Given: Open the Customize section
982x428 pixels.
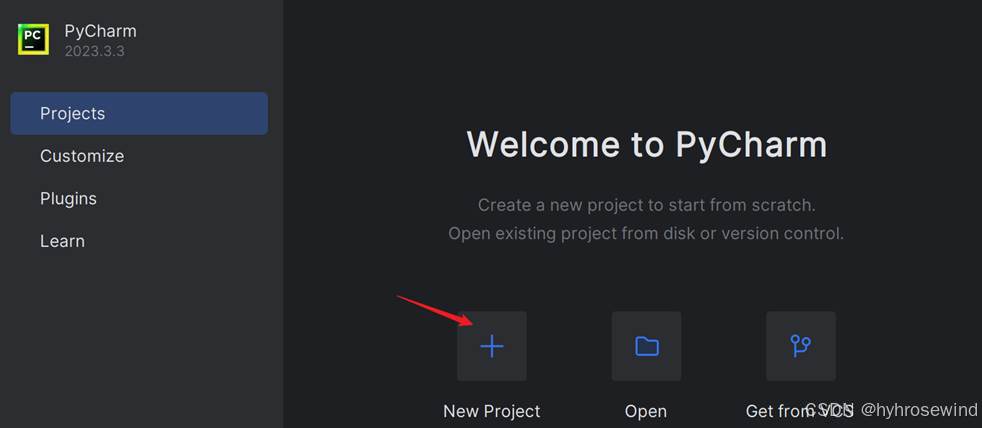Looking at the screenshot, I should [82, 156].
